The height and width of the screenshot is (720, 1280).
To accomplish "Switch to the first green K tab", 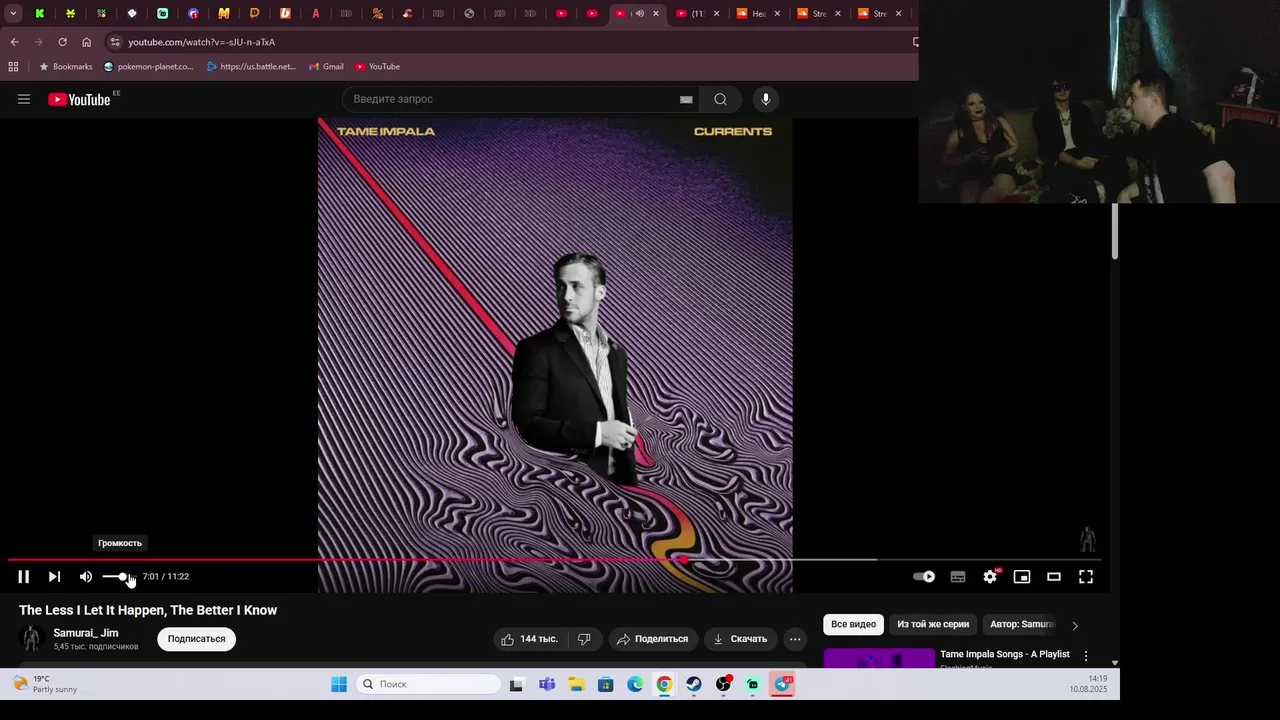I will coord(39,13).
